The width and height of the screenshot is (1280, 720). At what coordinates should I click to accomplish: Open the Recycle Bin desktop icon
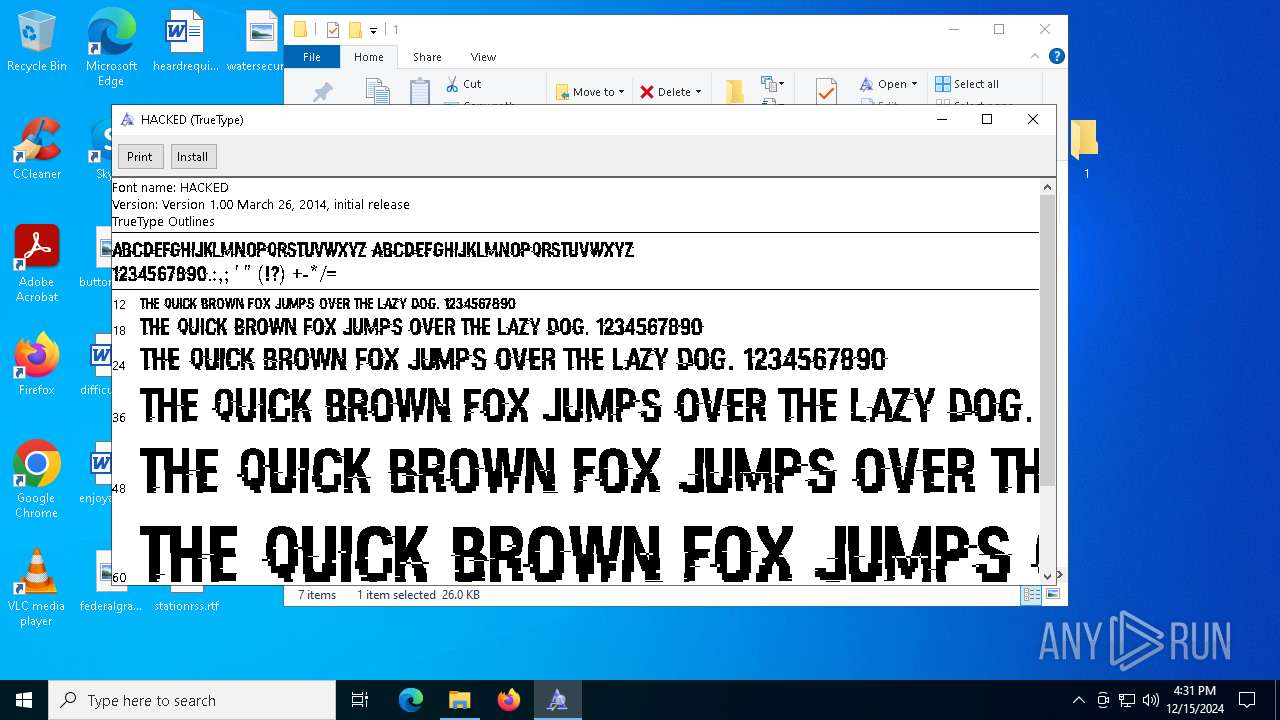(37, 41)
